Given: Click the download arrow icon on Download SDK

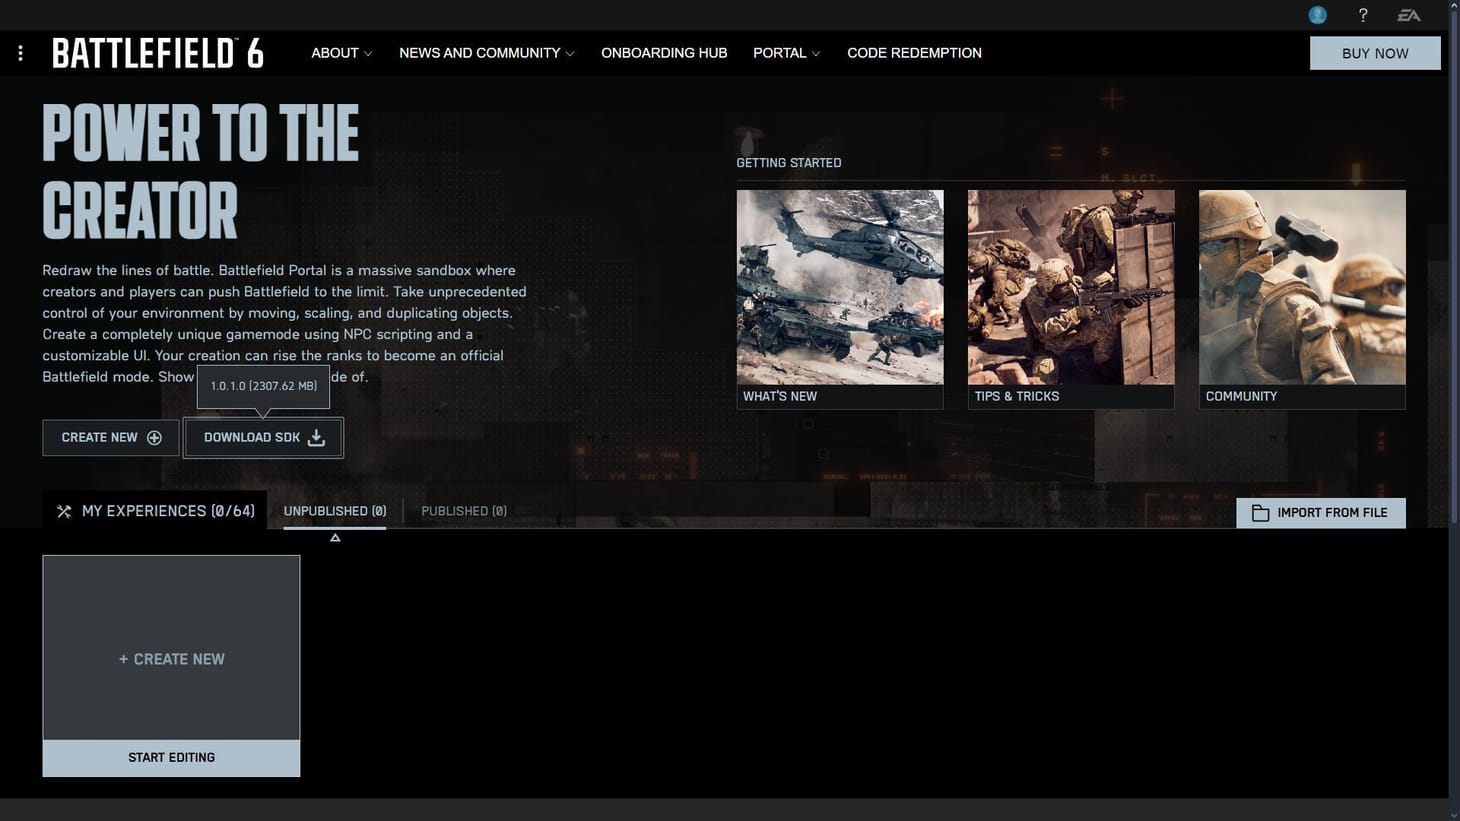Looking at the screenshot, I should (x=316, y=438).
